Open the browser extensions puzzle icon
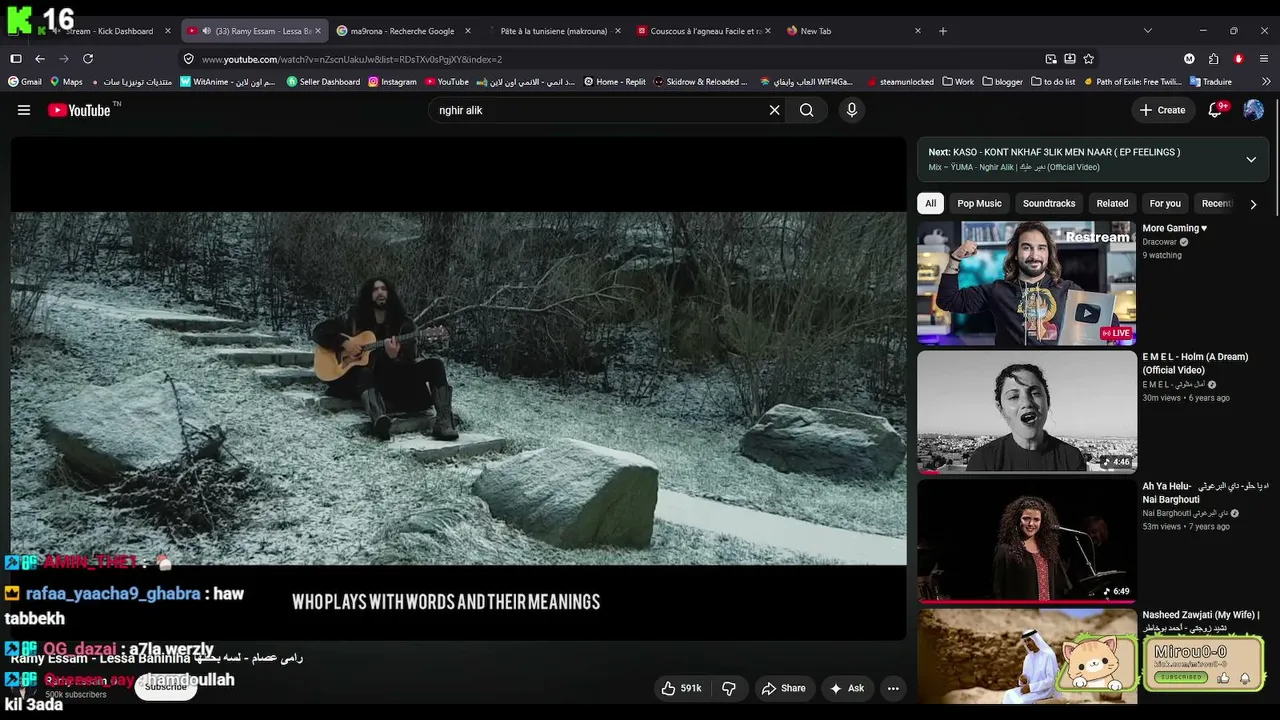Viewport: 1280px width, 720px height. pos(1213,59)
